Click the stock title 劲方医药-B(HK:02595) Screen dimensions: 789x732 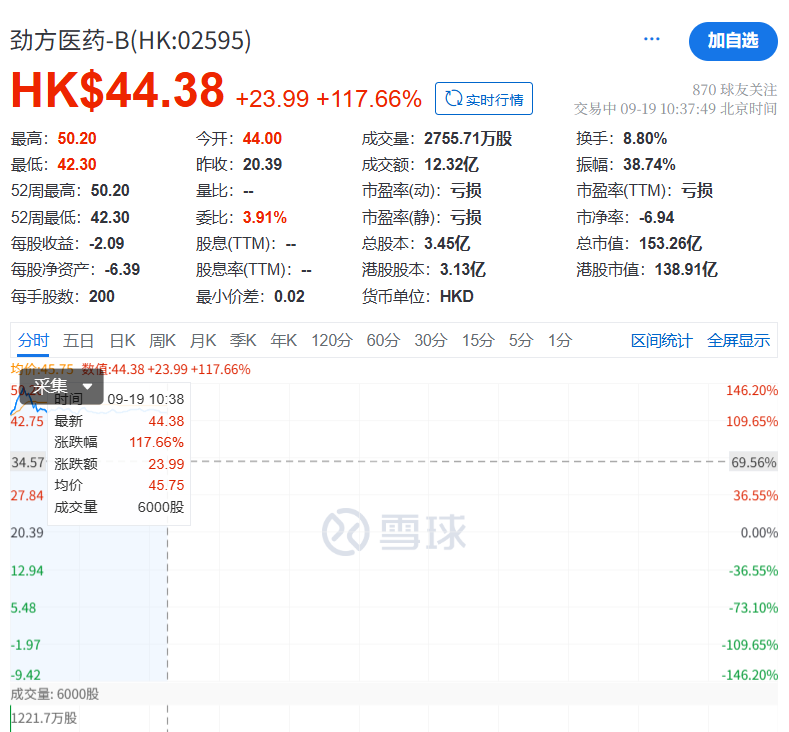pos(131,41)
